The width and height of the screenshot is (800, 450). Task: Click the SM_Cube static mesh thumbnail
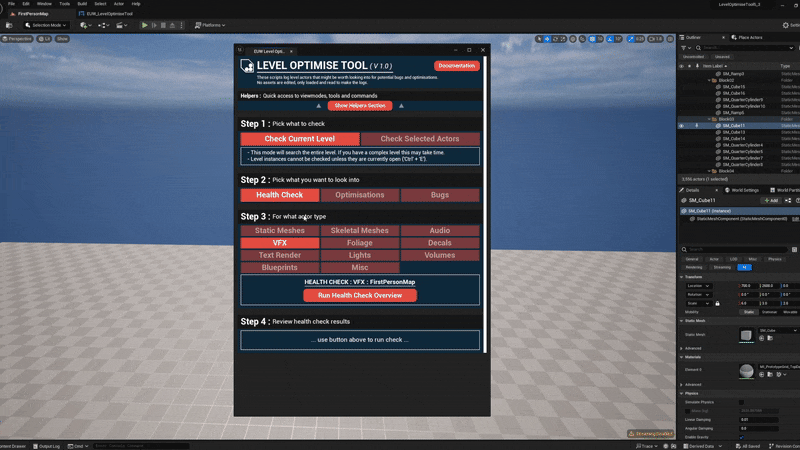(746, 335)
